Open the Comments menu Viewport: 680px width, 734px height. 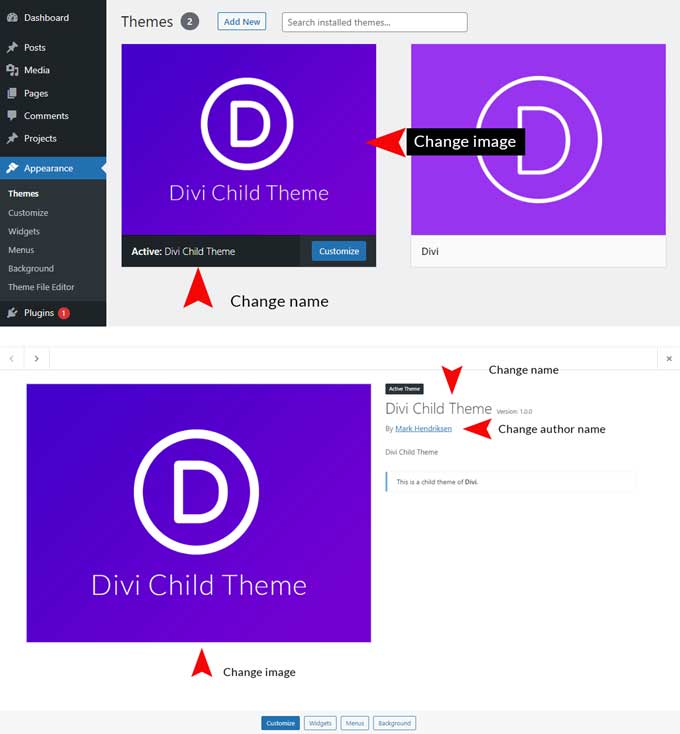46,116
